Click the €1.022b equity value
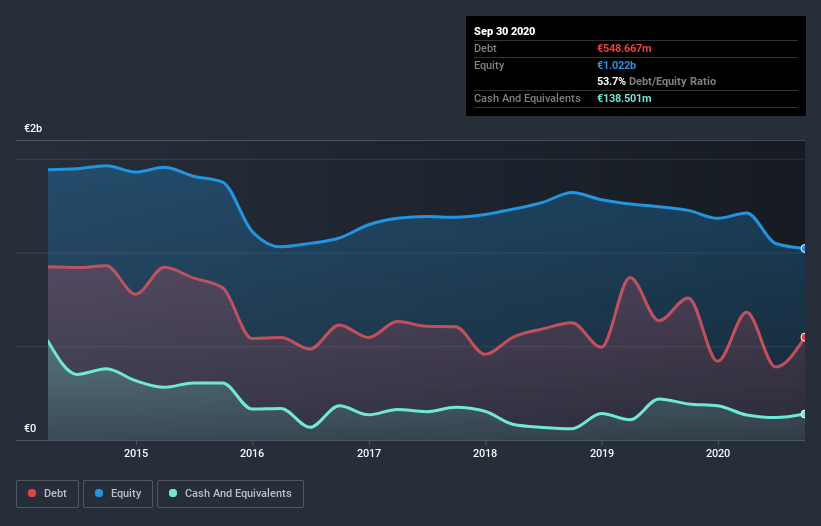 coord(616,65)
